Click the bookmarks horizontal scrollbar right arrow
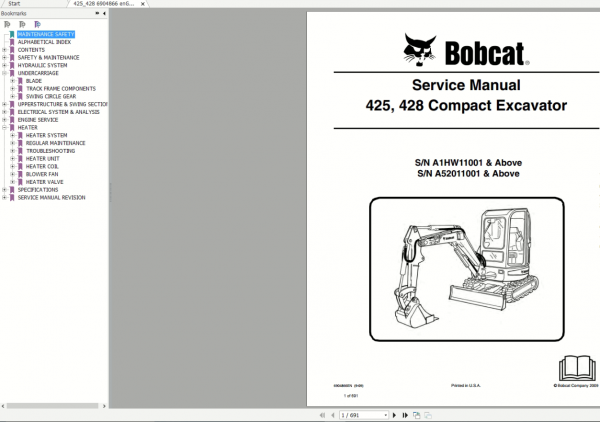Viewport: 600px width, 422px height. pos(104,406)
